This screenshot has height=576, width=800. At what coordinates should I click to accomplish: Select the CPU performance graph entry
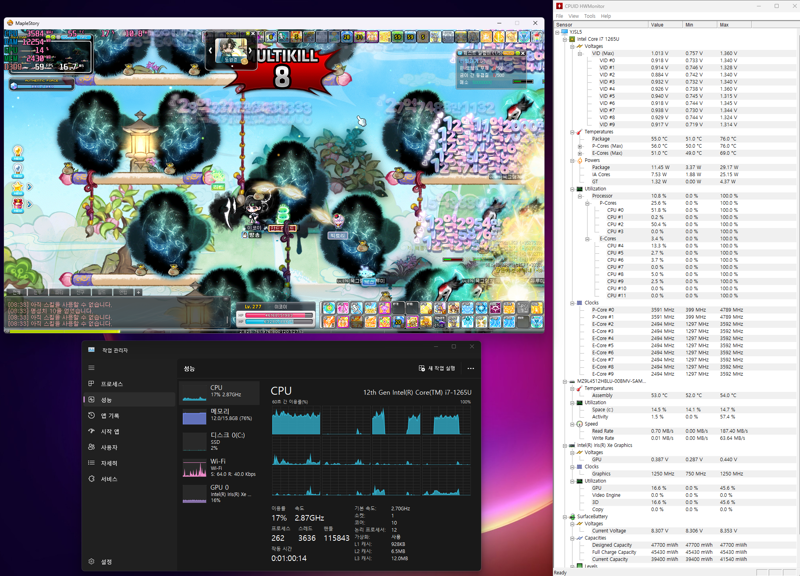[219, 392]
